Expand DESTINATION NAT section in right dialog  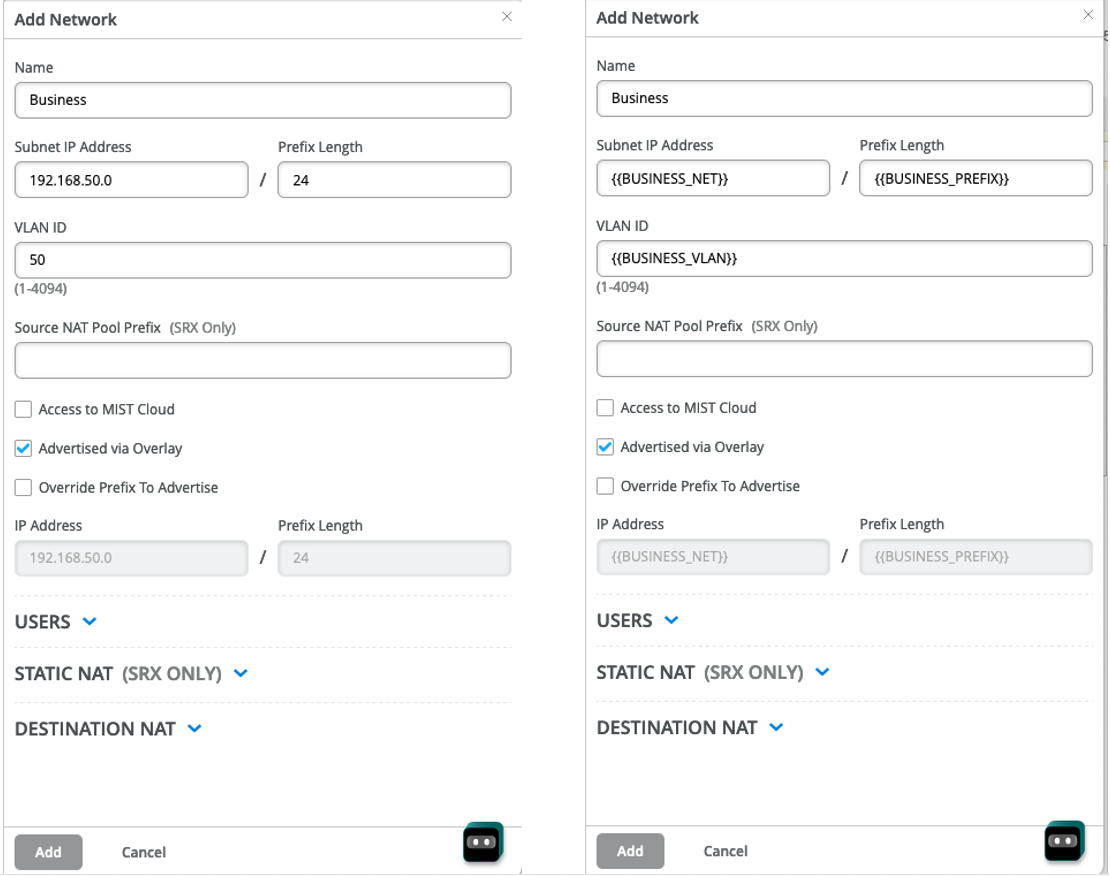click(776, 727)
